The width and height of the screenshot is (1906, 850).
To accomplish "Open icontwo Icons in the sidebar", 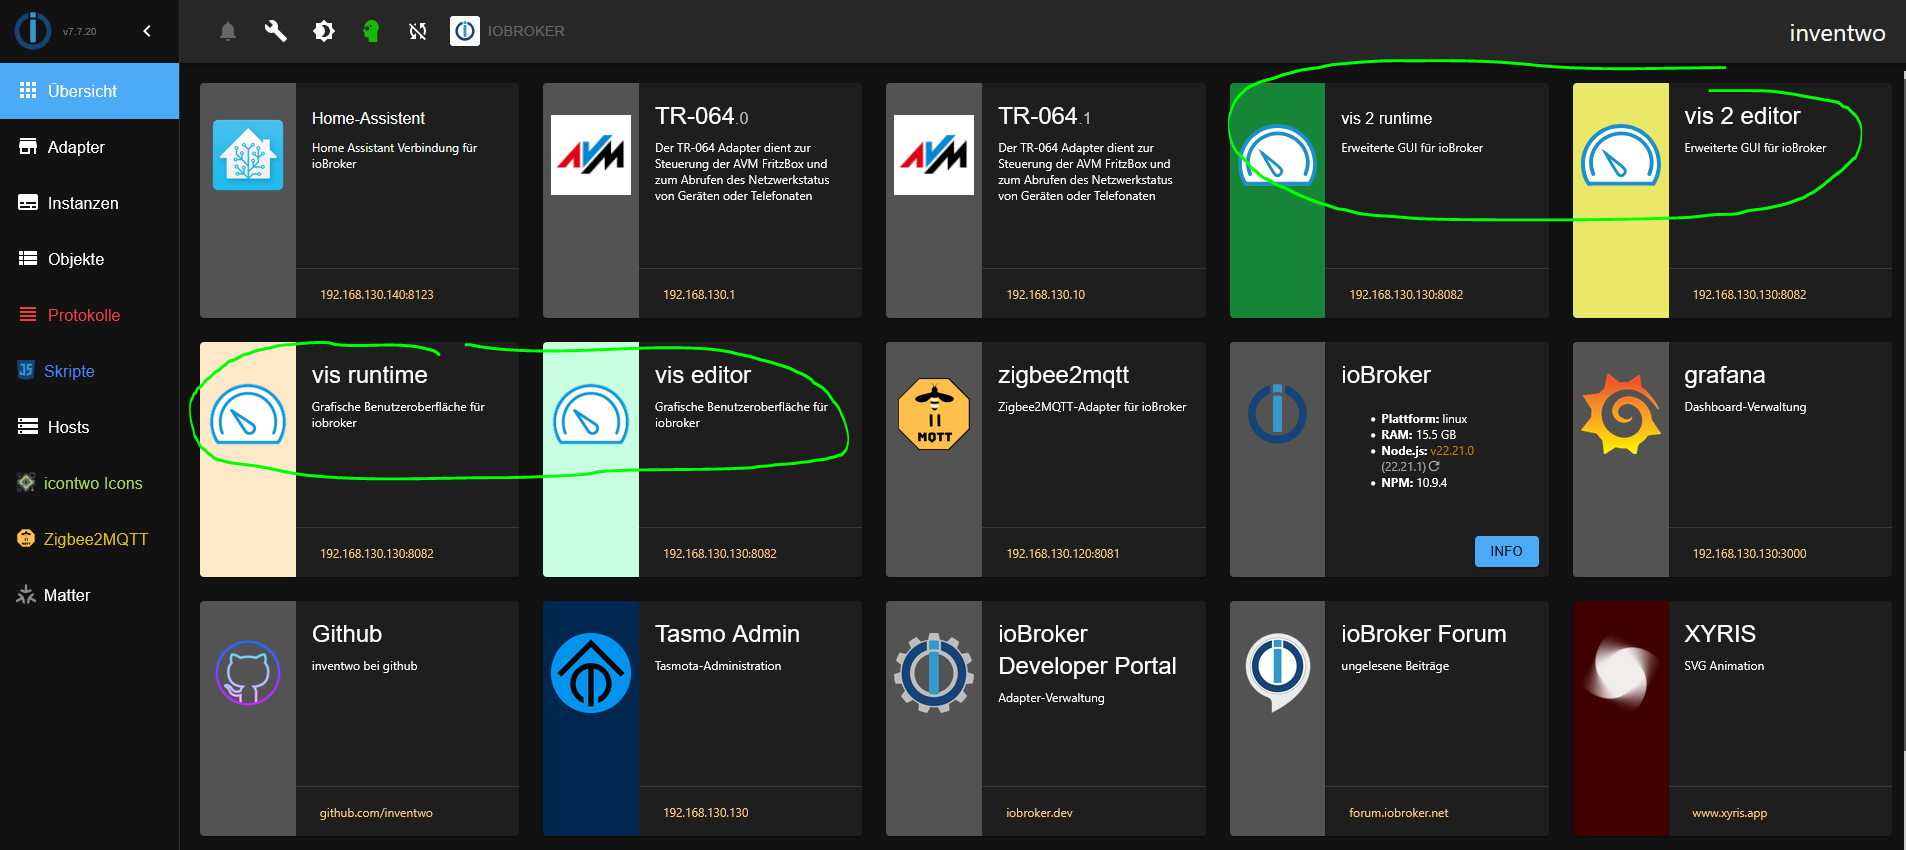I will [x=90, y=483].
